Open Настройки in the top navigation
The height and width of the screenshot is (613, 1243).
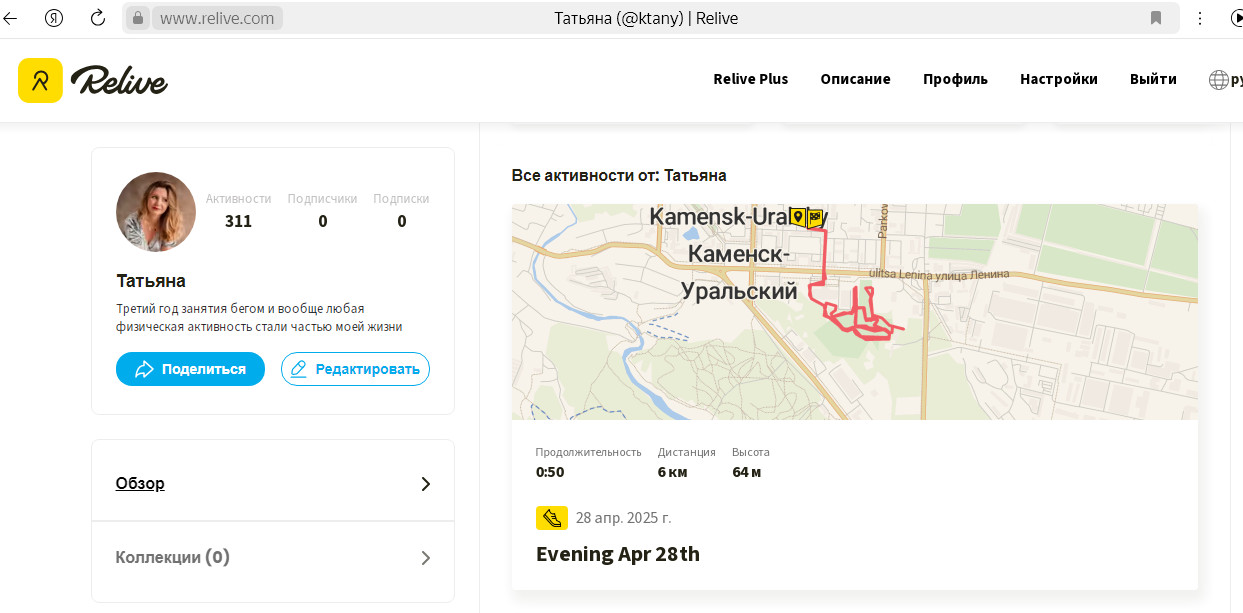(1059, 79)
